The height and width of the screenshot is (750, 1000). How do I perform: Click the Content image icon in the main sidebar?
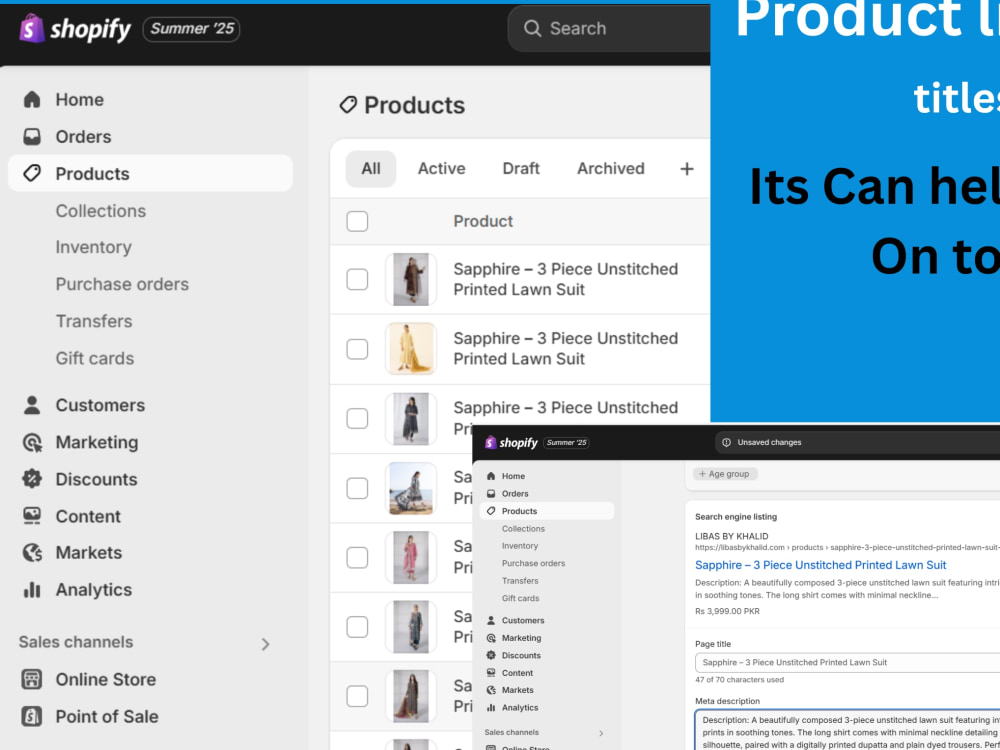[32, 516]
